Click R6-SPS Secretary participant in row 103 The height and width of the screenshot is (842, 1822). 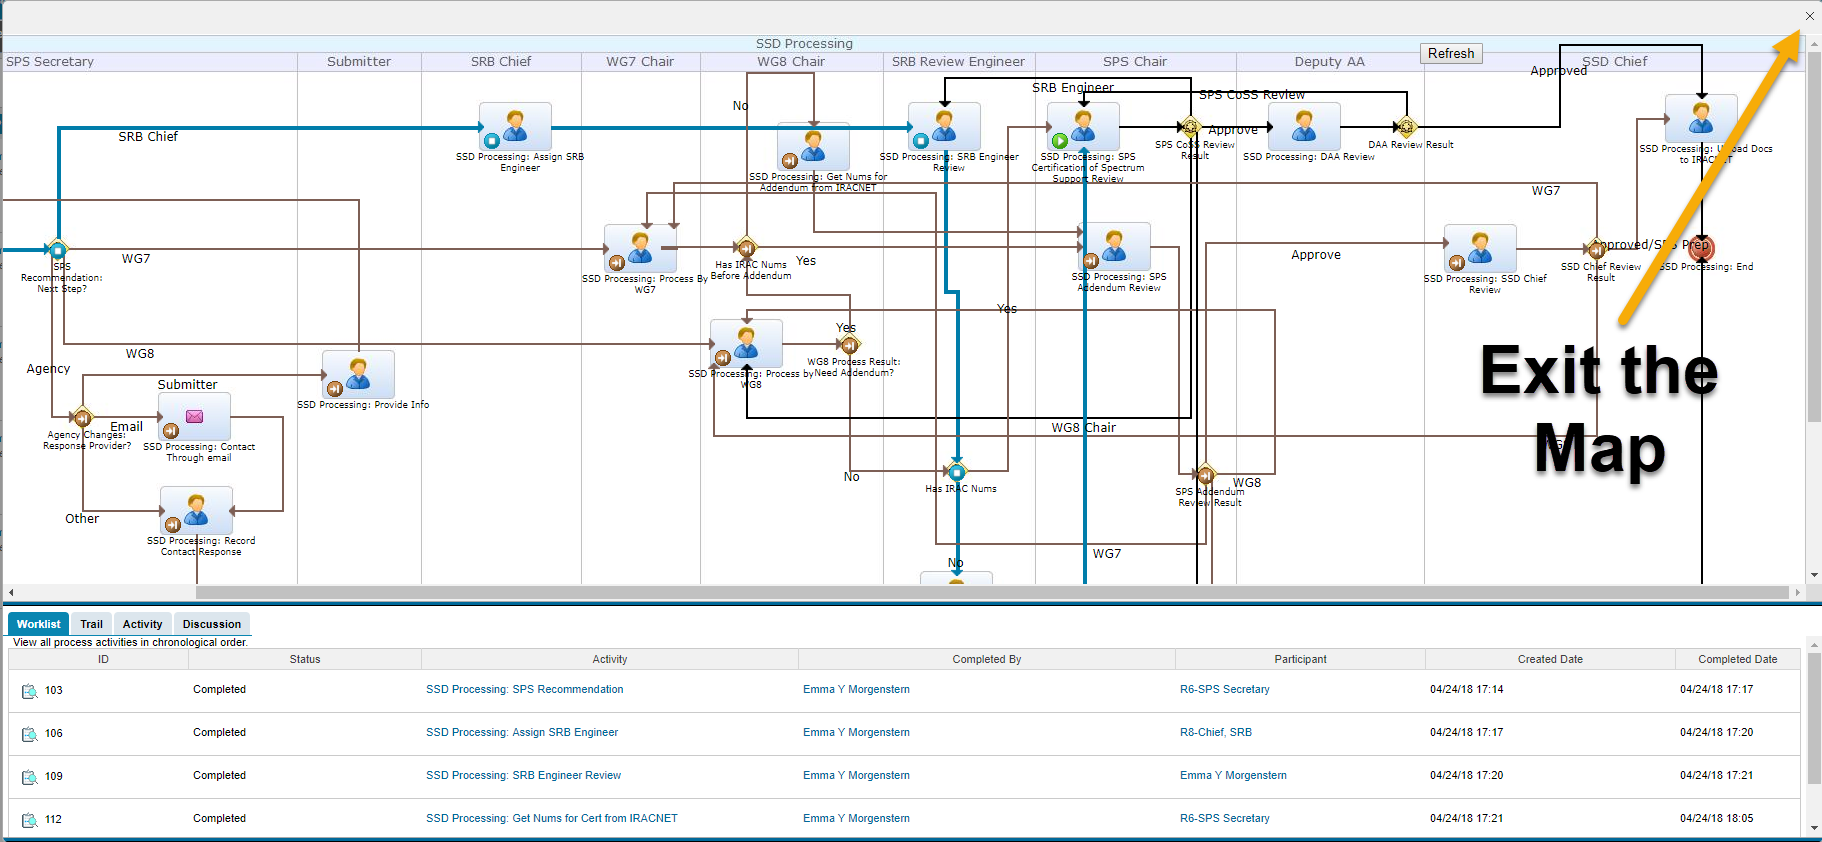tap(1225, 690)
